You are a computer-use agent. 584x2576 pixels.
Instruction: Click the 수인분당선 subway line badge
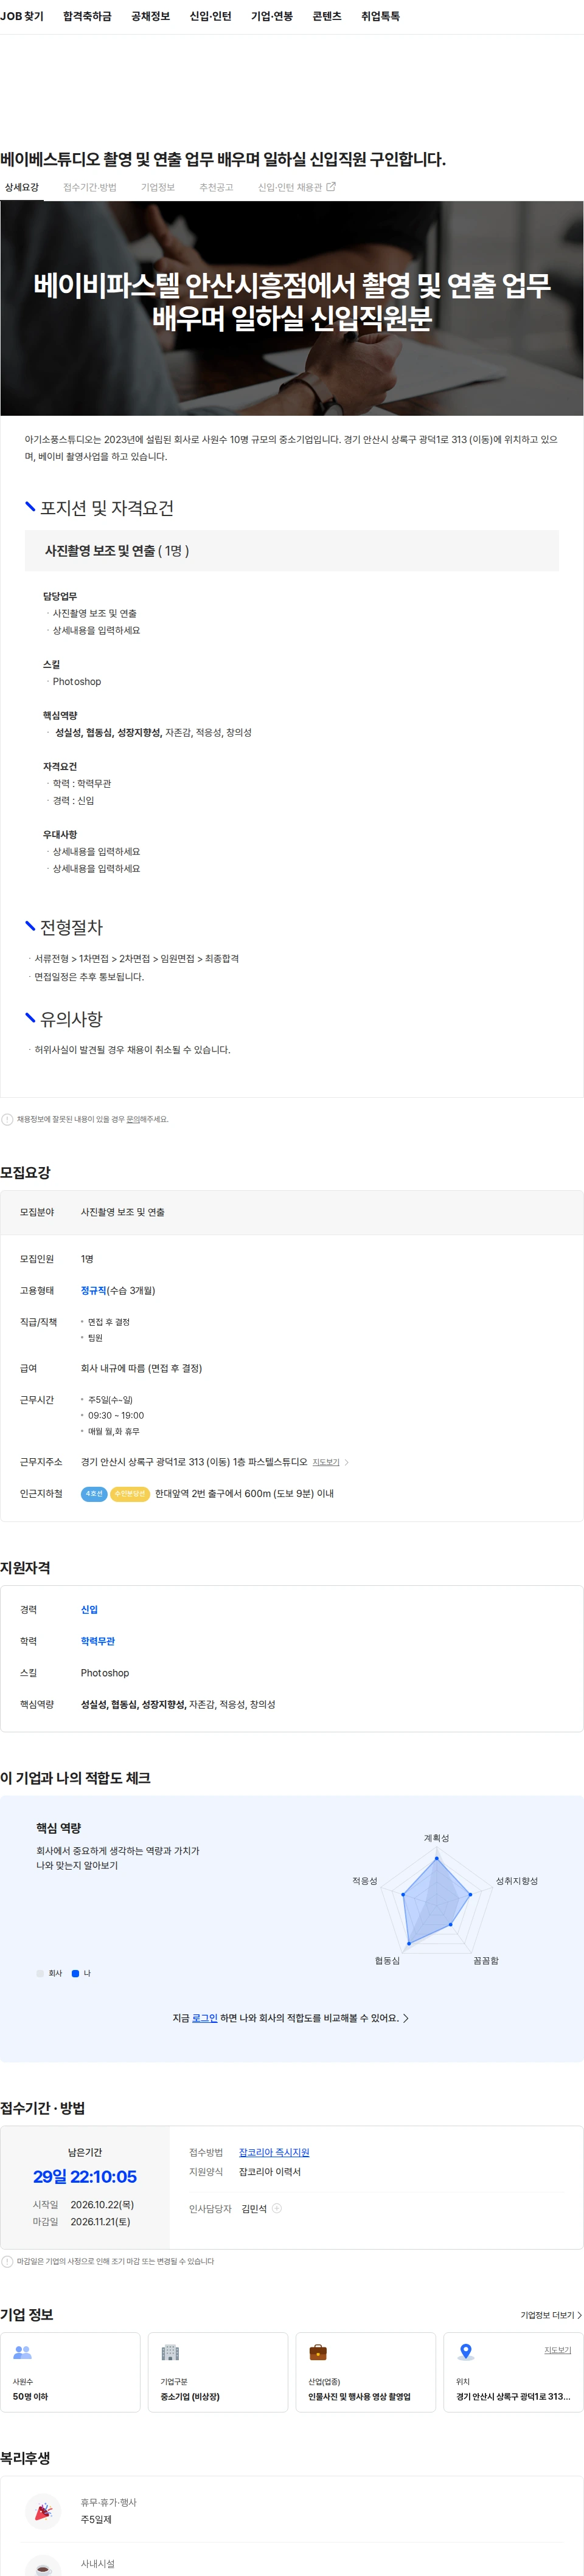[129, 1493]
